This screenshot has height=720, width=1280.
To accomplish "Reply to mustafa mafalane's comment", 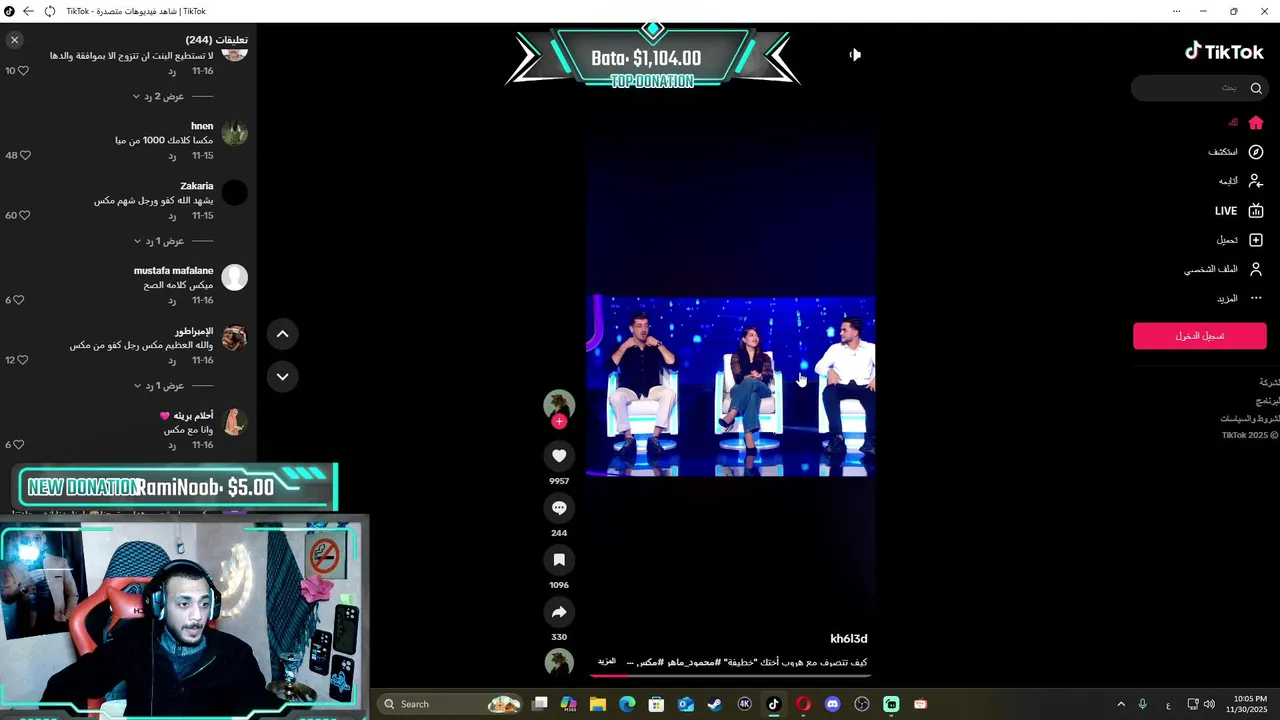I will tap(172, 301).
